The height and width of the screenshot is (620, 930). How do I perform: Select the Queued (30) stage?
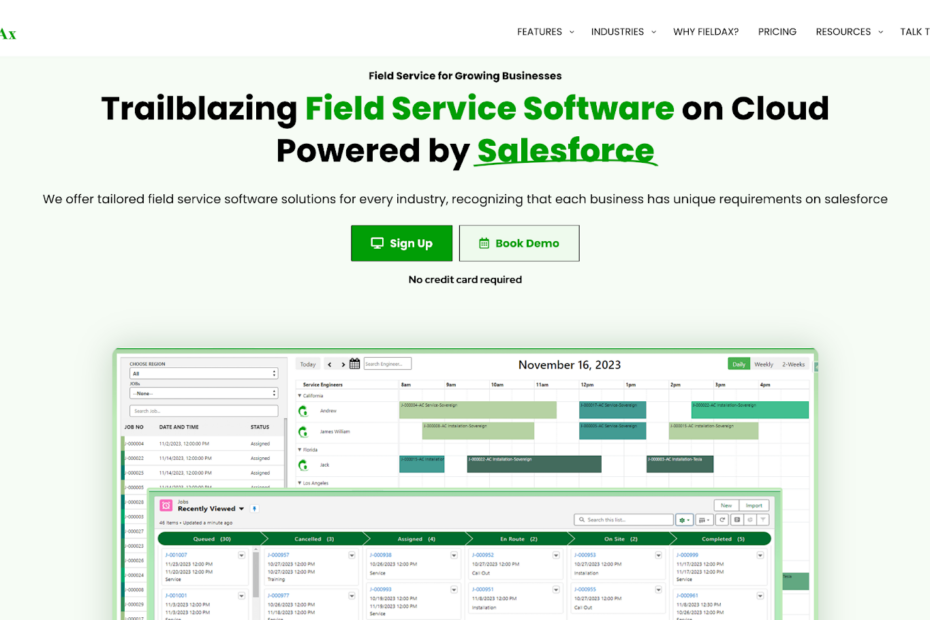pyautogui.click(x=212, y=539)
